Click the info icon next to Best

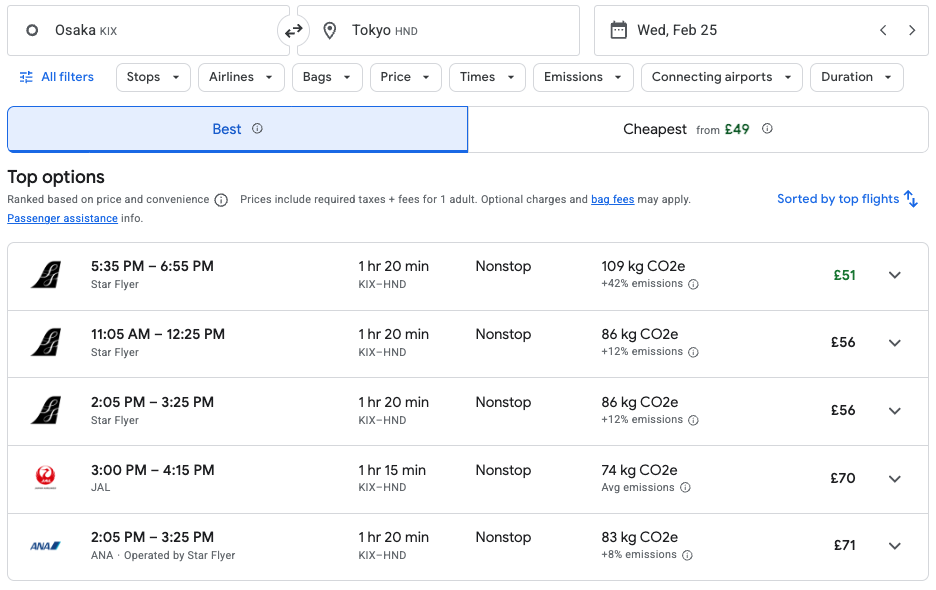pos(258,128)
